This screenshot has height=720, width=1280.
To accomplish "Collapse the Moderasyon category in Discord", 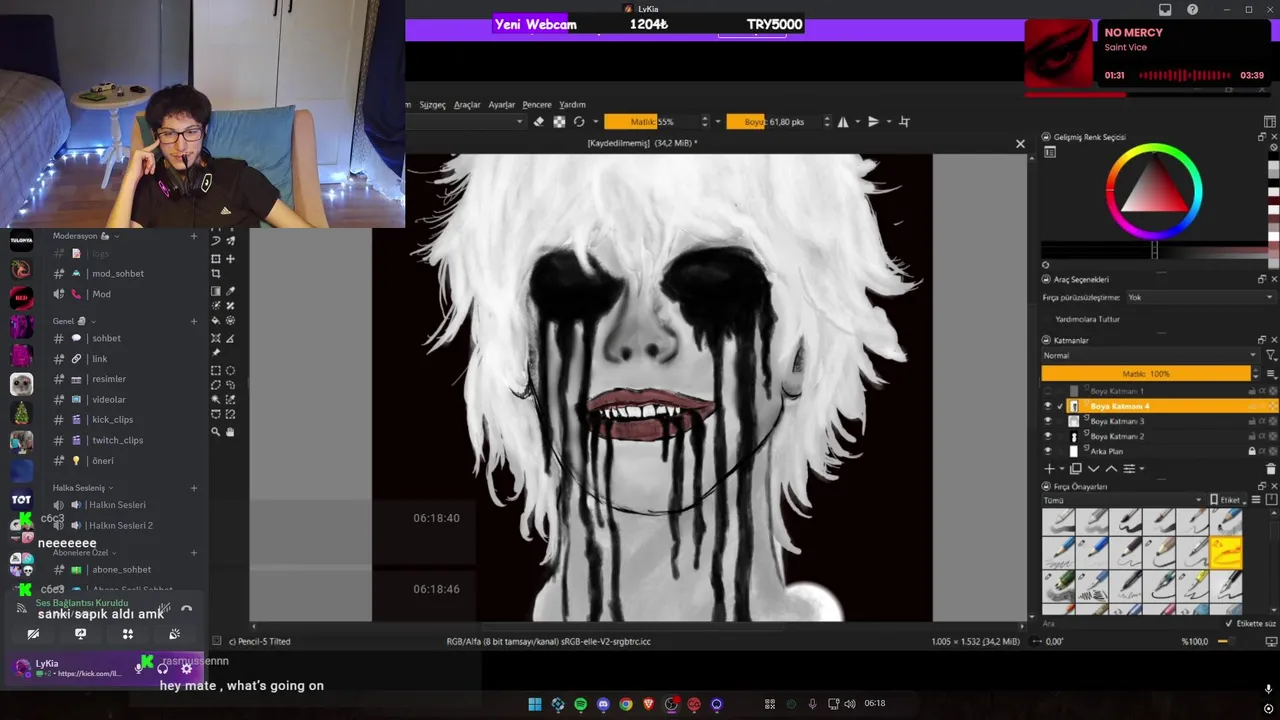I will [86, 236].
